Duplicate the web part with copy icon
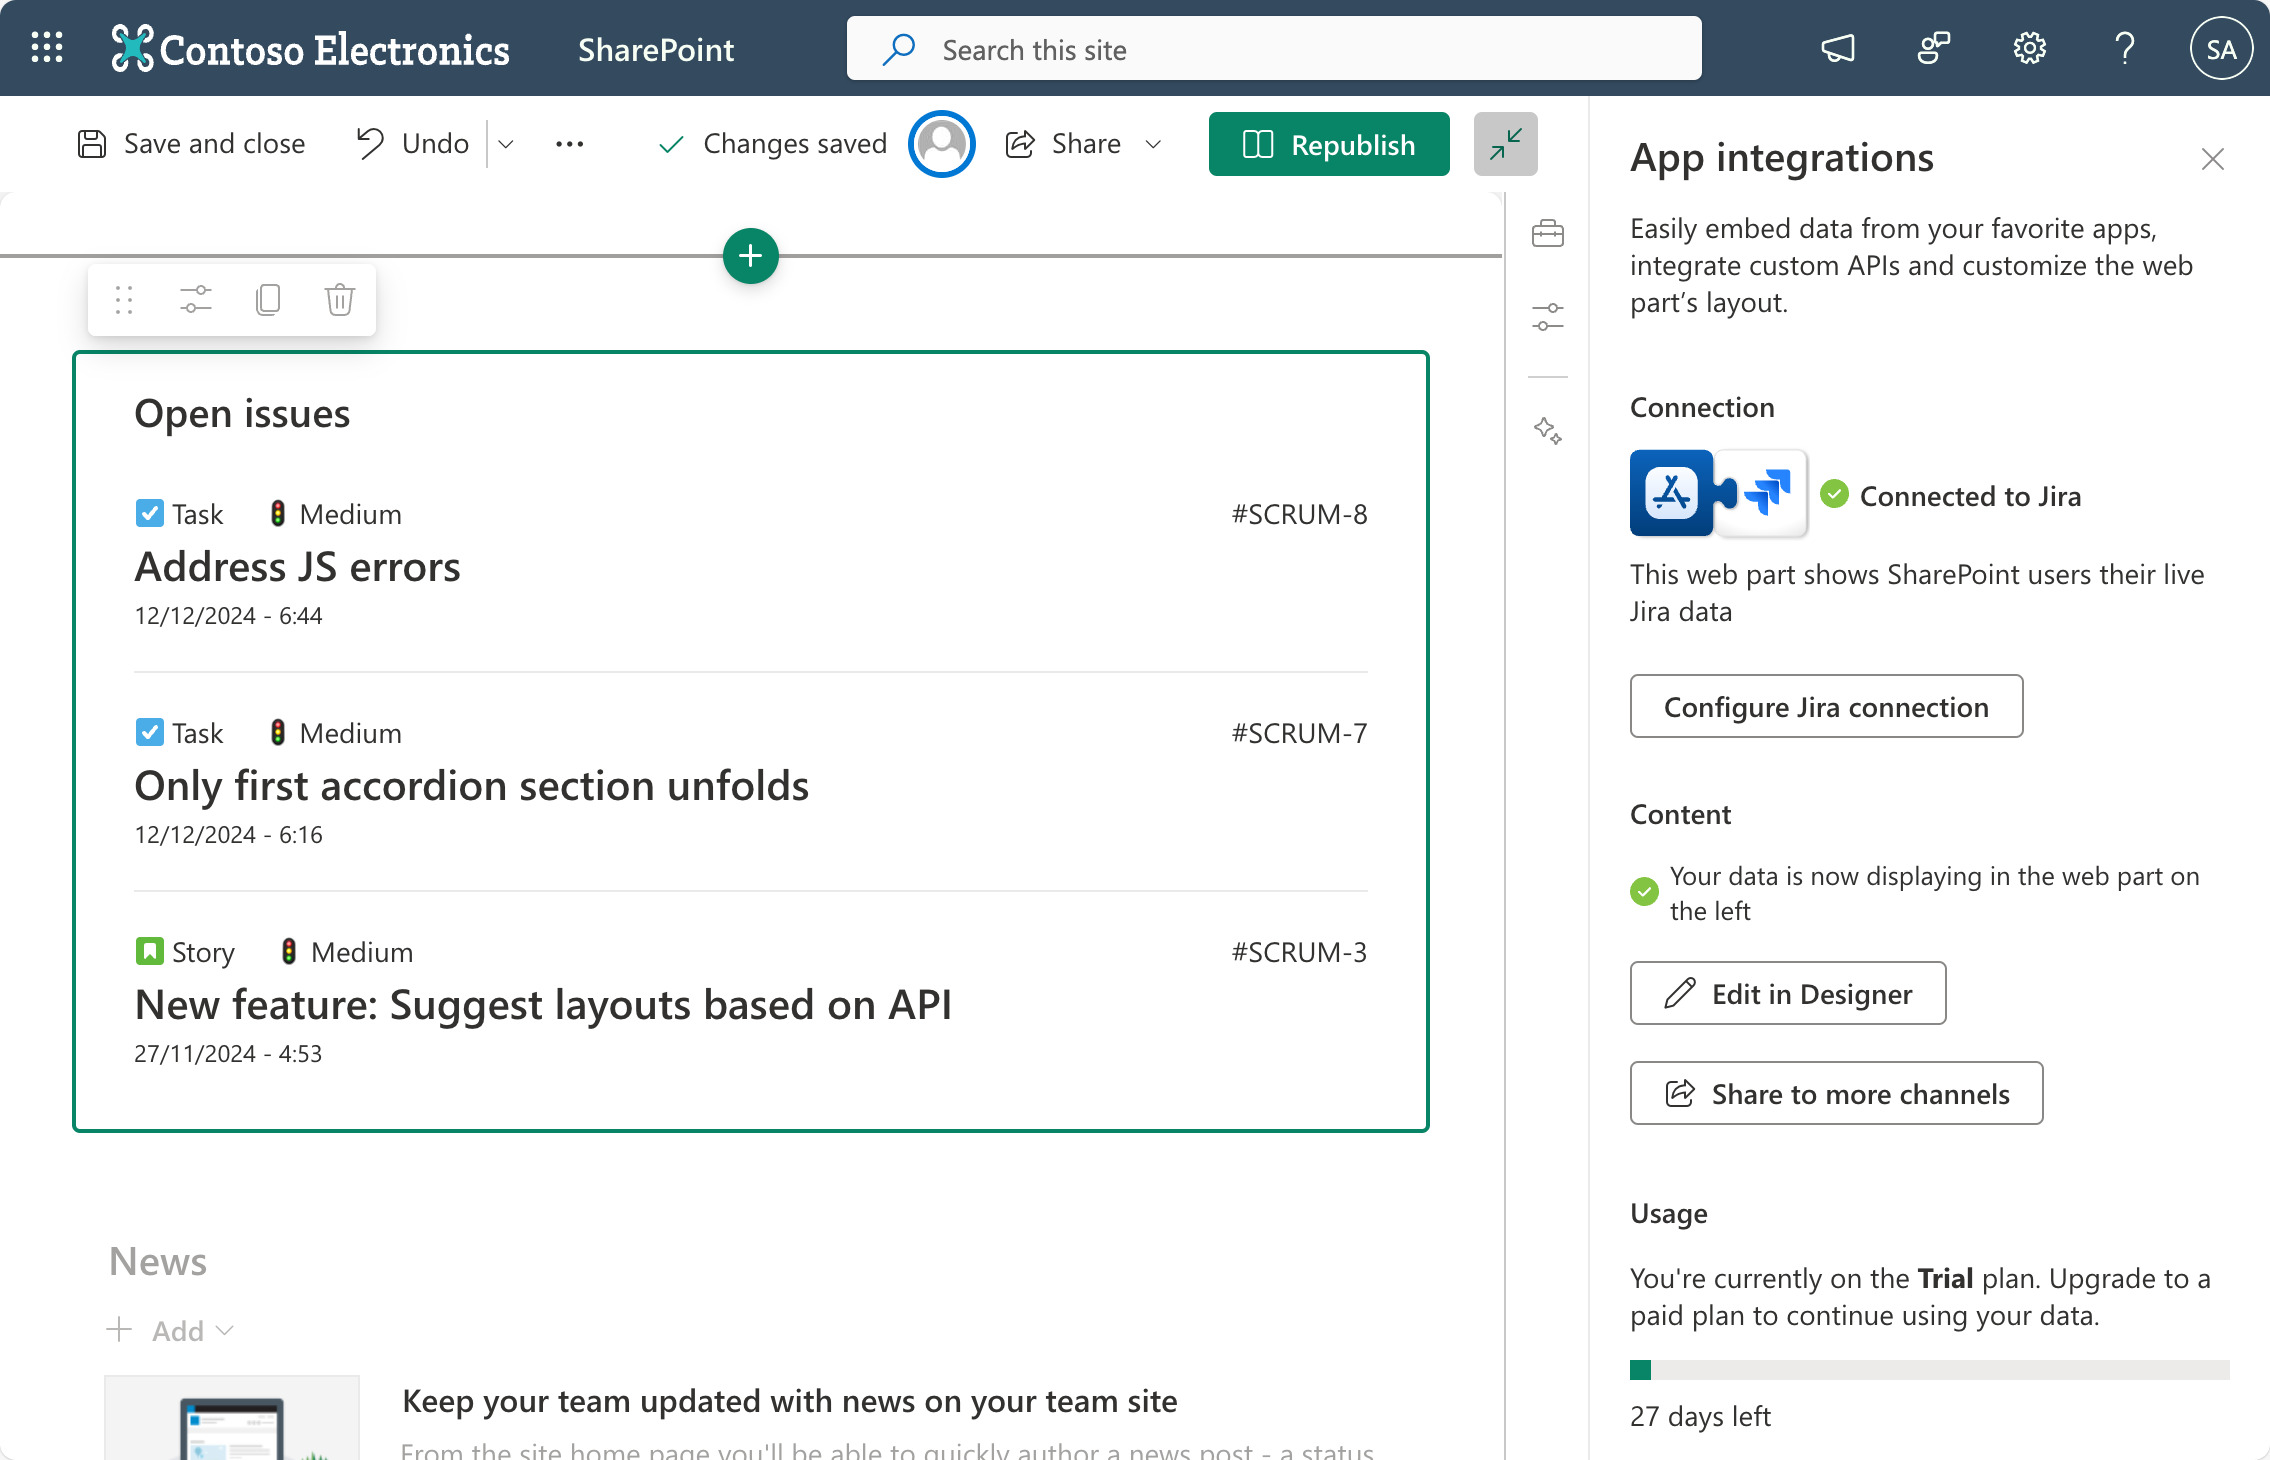Screen dimensions: 2270x1460 [x=268, y=300]
